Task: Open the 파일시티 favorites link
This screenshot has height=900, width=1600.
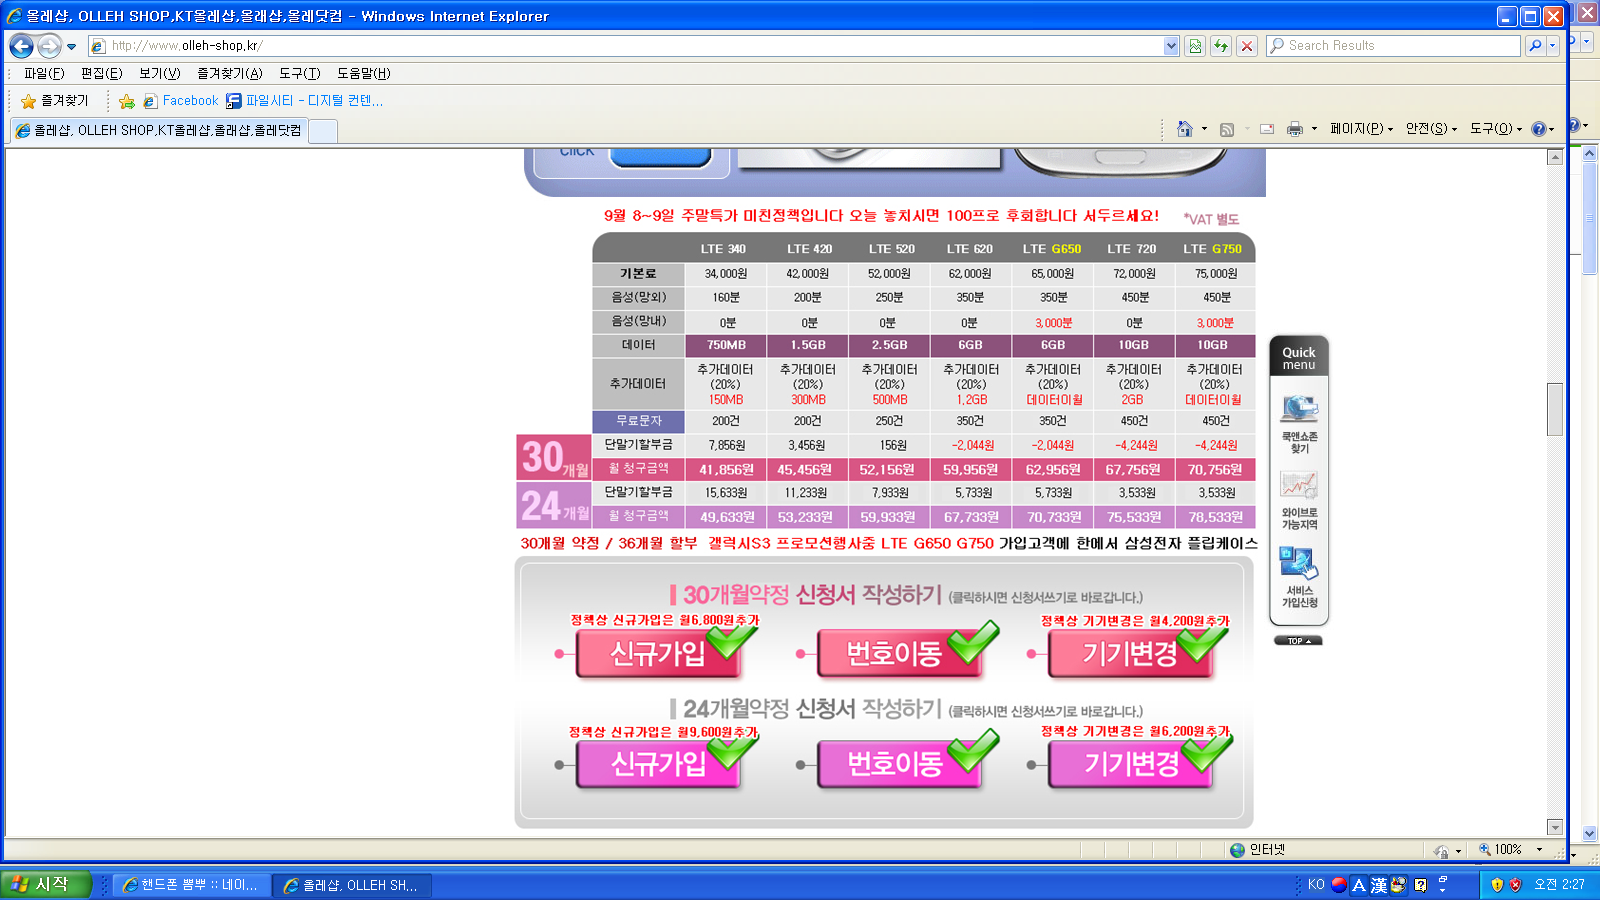Action: click(304, 101)
